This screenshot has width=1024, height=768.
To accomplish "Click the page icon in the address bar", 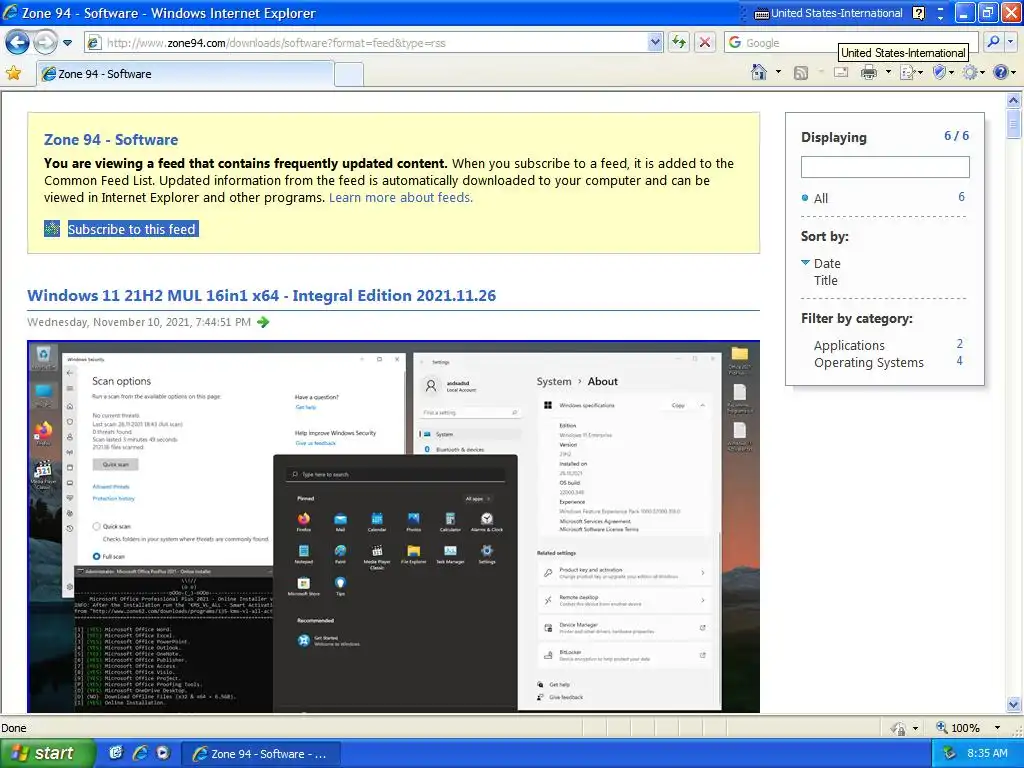I will coord(94,42).
